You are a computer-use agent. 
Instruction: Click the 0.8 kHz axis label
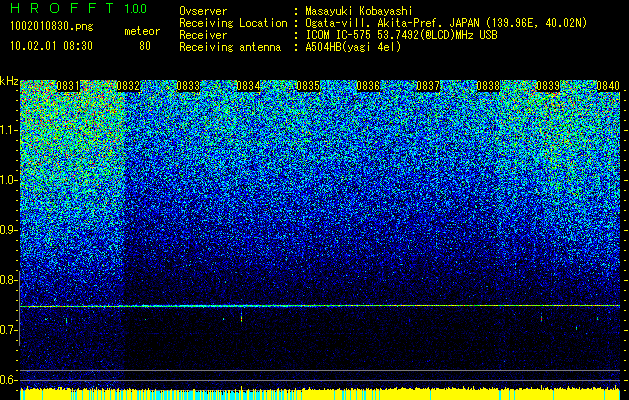(x=8, y=280)
